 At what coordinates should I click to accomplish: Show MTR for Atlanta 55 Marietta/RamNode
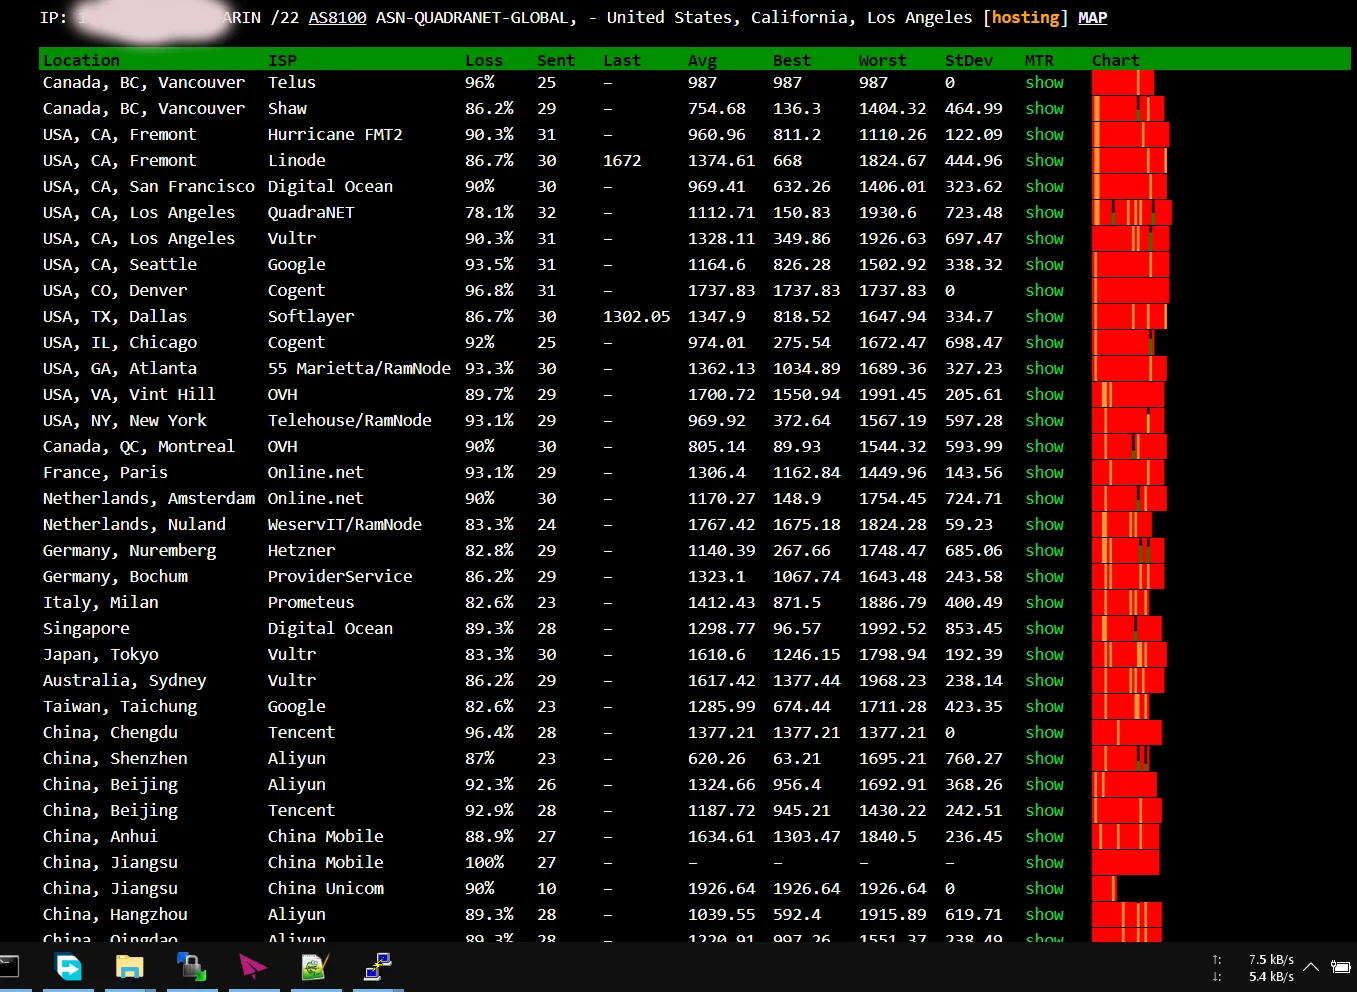1044,369
